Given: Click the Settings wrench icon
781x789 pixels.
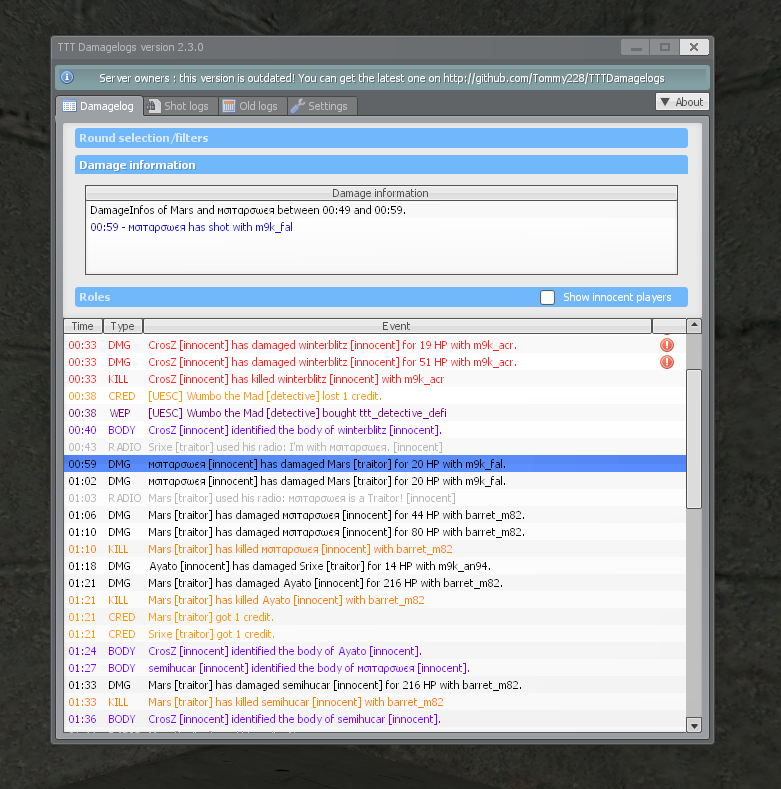Looking at the screenshot, I should [x=297, y=106].
